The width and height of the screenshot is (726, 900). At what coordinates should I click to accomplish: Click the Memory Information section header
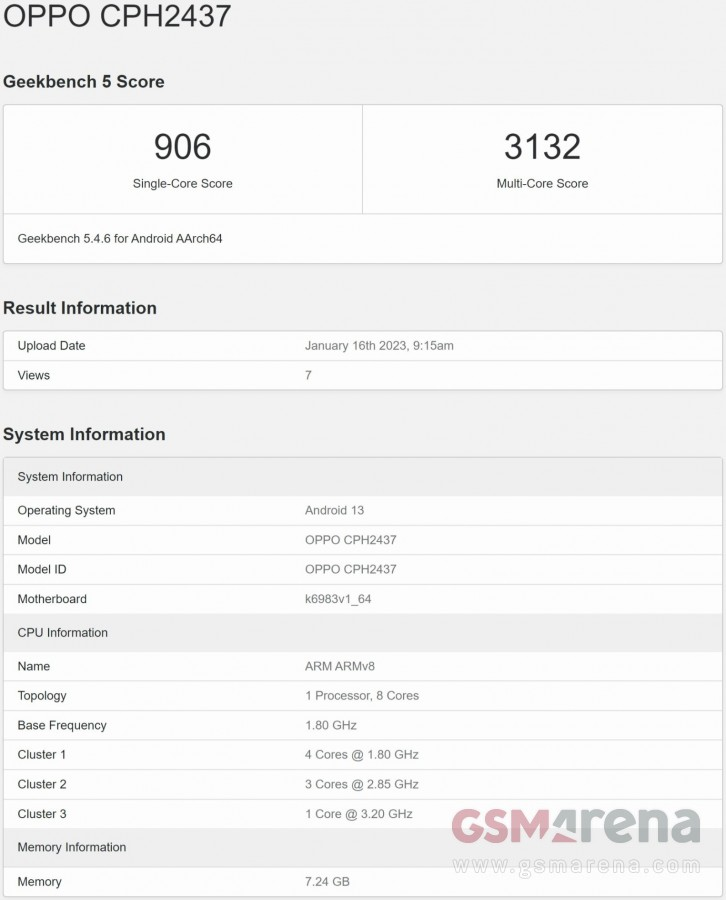[x=363, y=847]
